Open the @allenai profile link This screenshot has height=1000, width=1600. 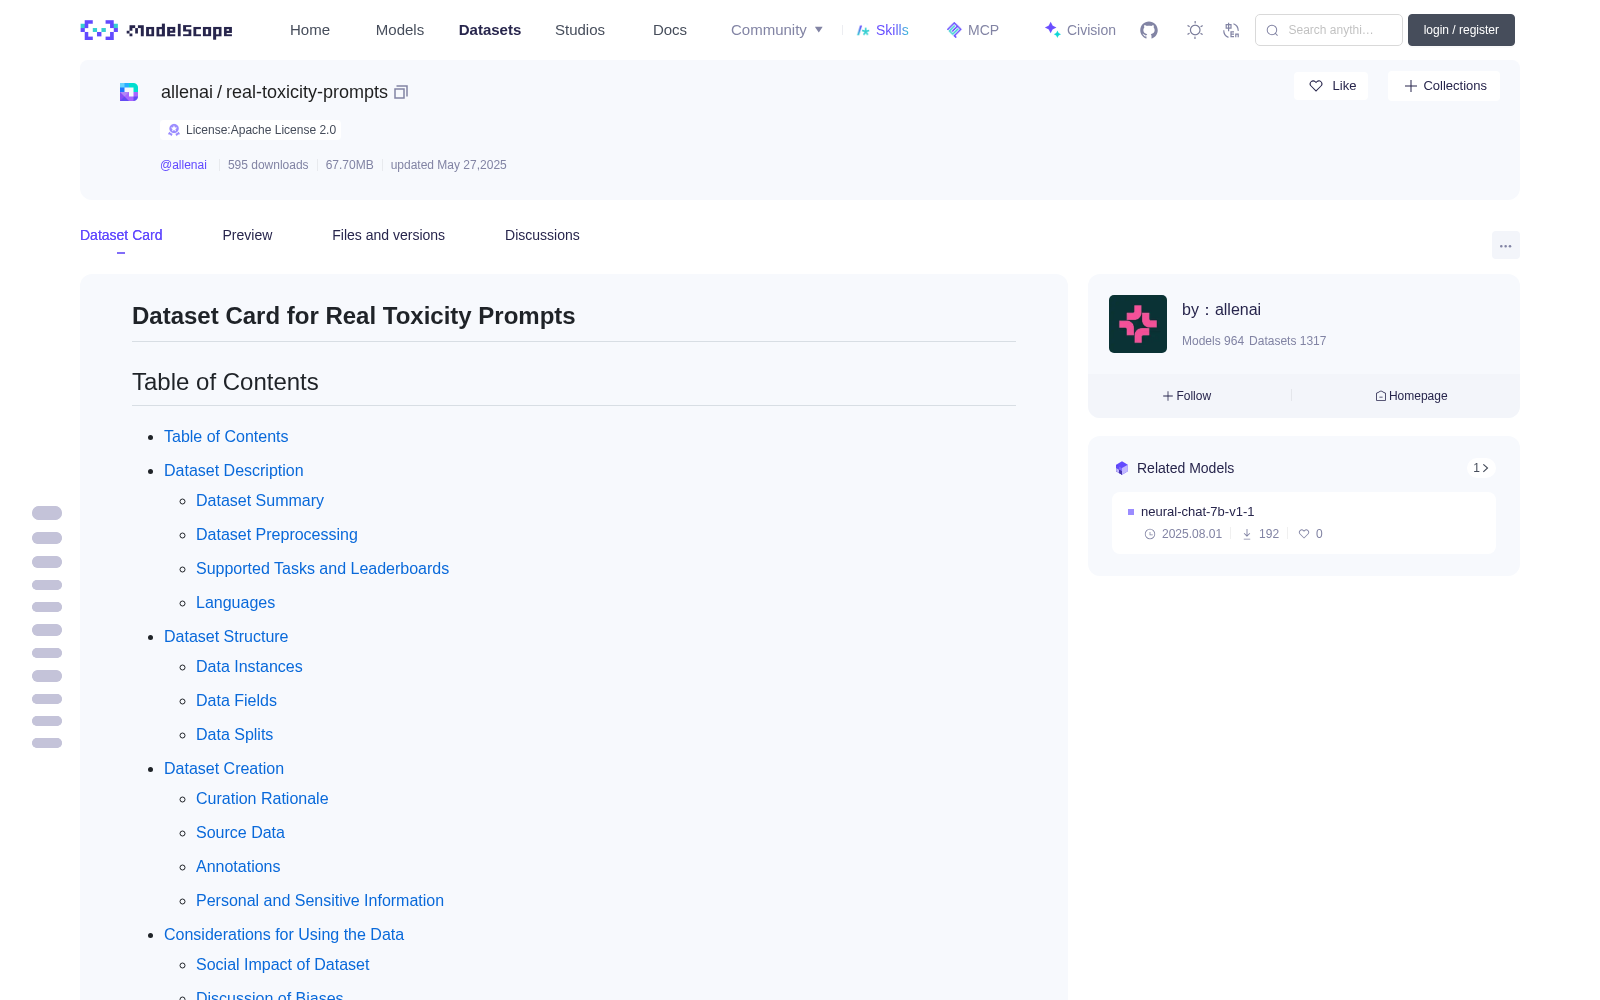(183, 165)
